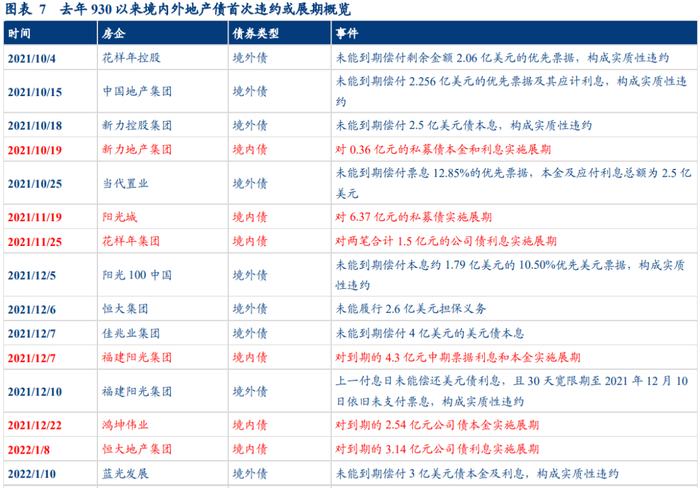The image size is (700, 488).
Task: Select the date cell 2022/1/10
Action: point(32,474)
